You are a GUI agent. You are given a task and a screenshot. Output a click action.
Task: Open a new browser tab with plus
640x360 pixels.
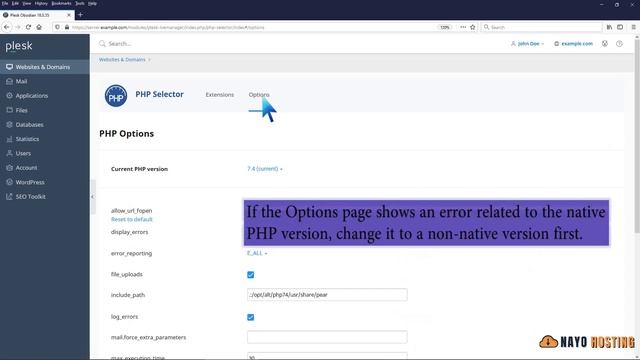[x=80, y=15]
